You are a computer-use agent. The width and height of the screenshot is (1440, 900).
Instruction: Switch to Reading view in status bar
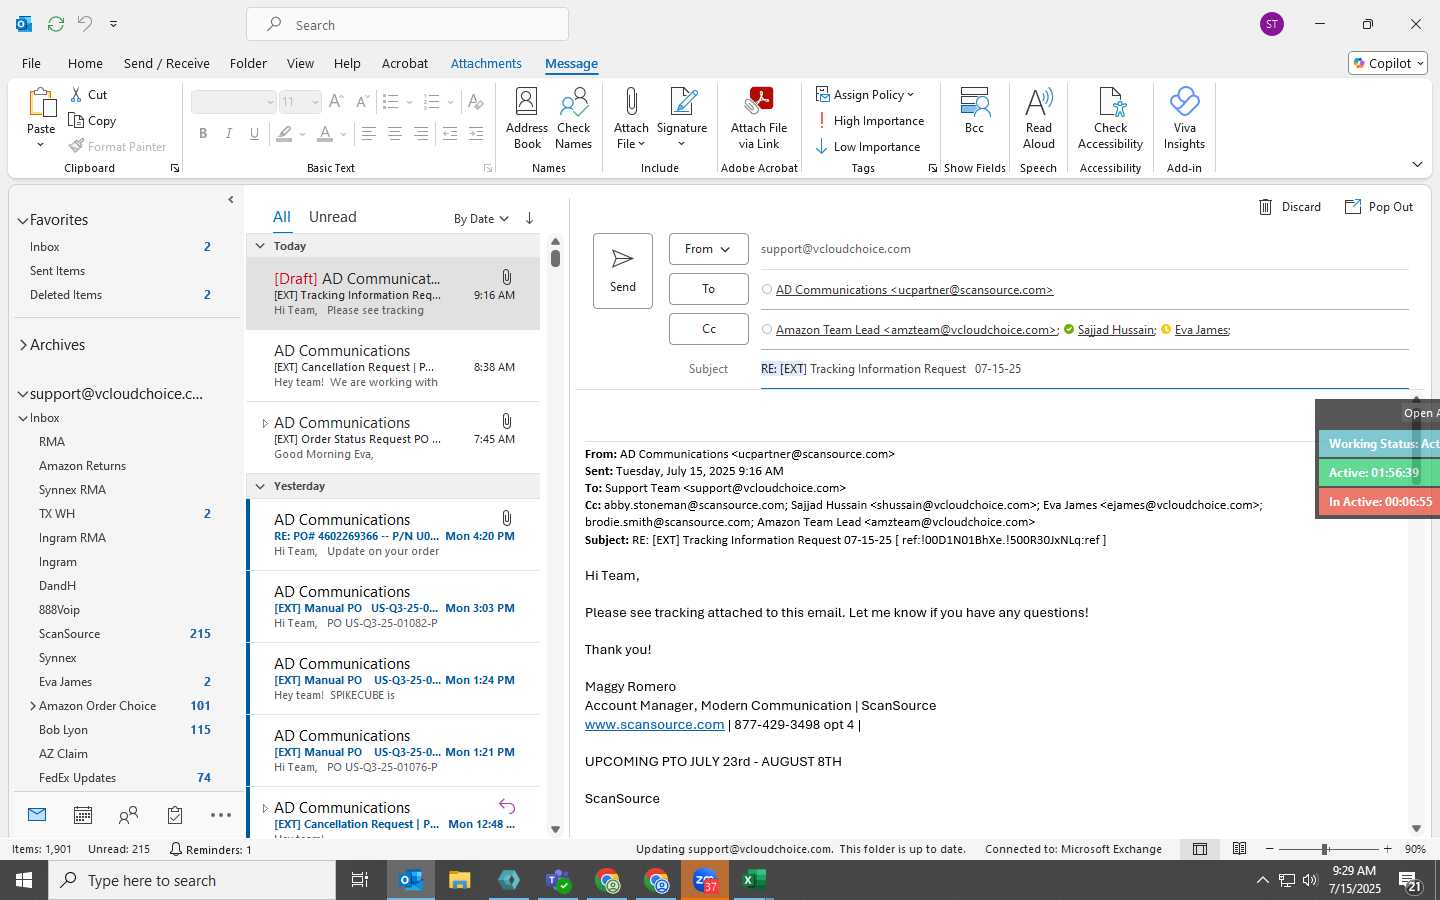pyautogui.click(x=1240, y=849)
